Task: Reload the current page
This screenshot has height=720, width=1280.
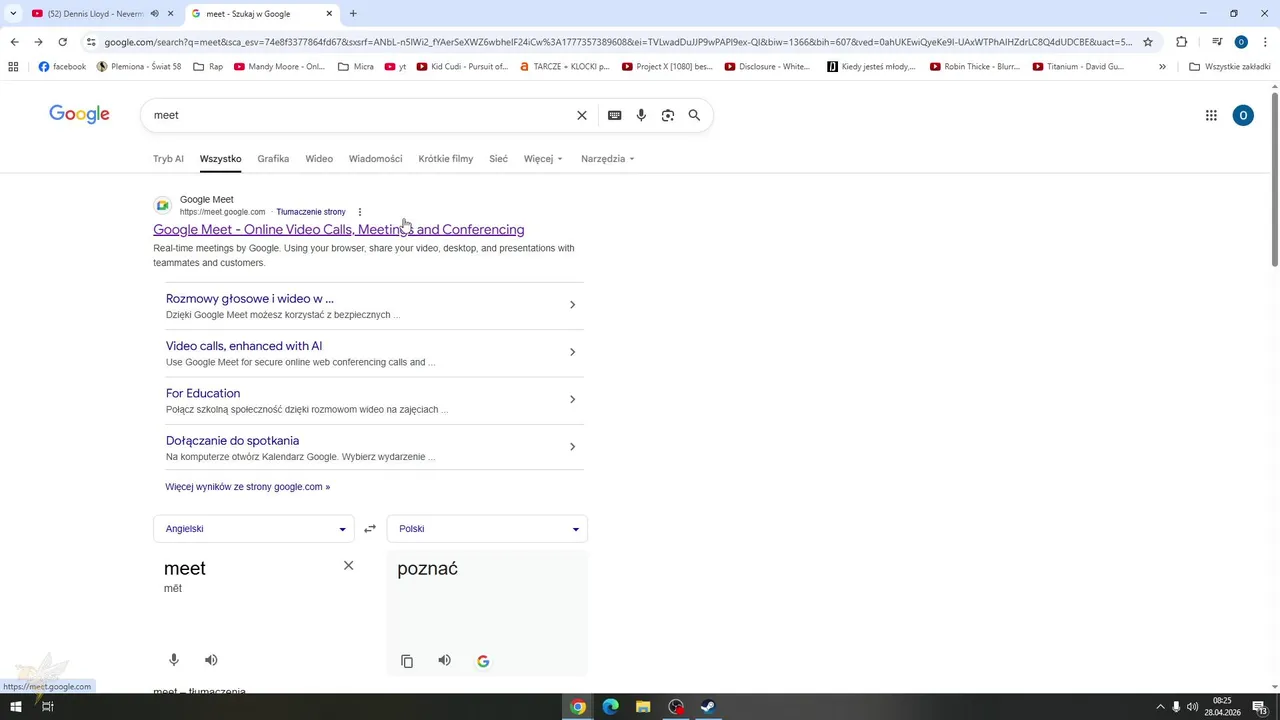Action: (x=62, y=42)
